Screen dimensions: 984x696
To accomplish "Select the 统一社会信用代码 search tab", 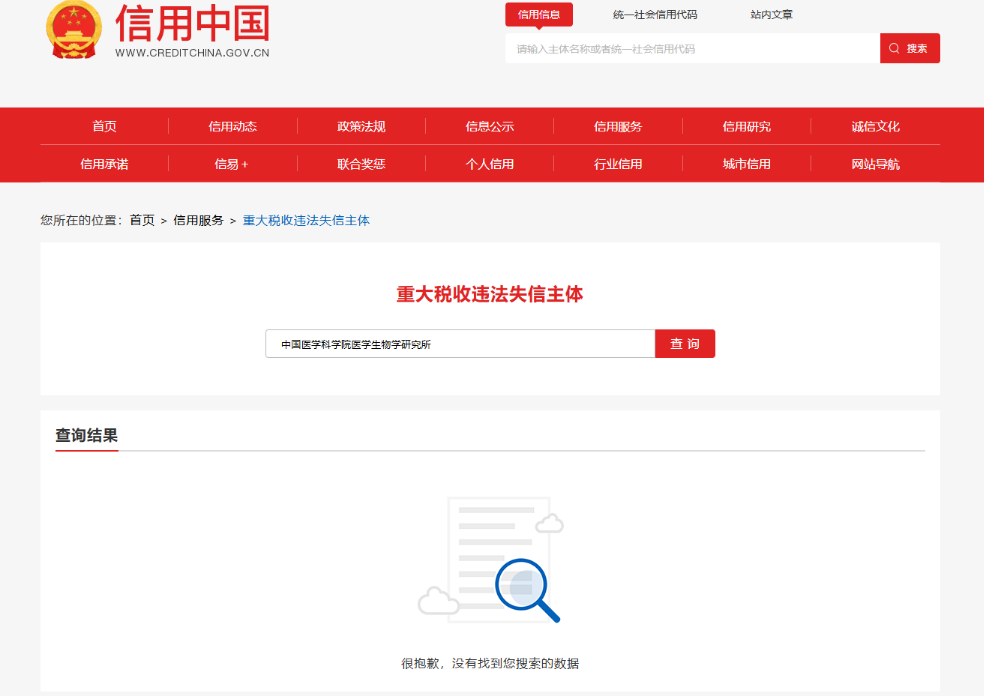I will [655, 14].
